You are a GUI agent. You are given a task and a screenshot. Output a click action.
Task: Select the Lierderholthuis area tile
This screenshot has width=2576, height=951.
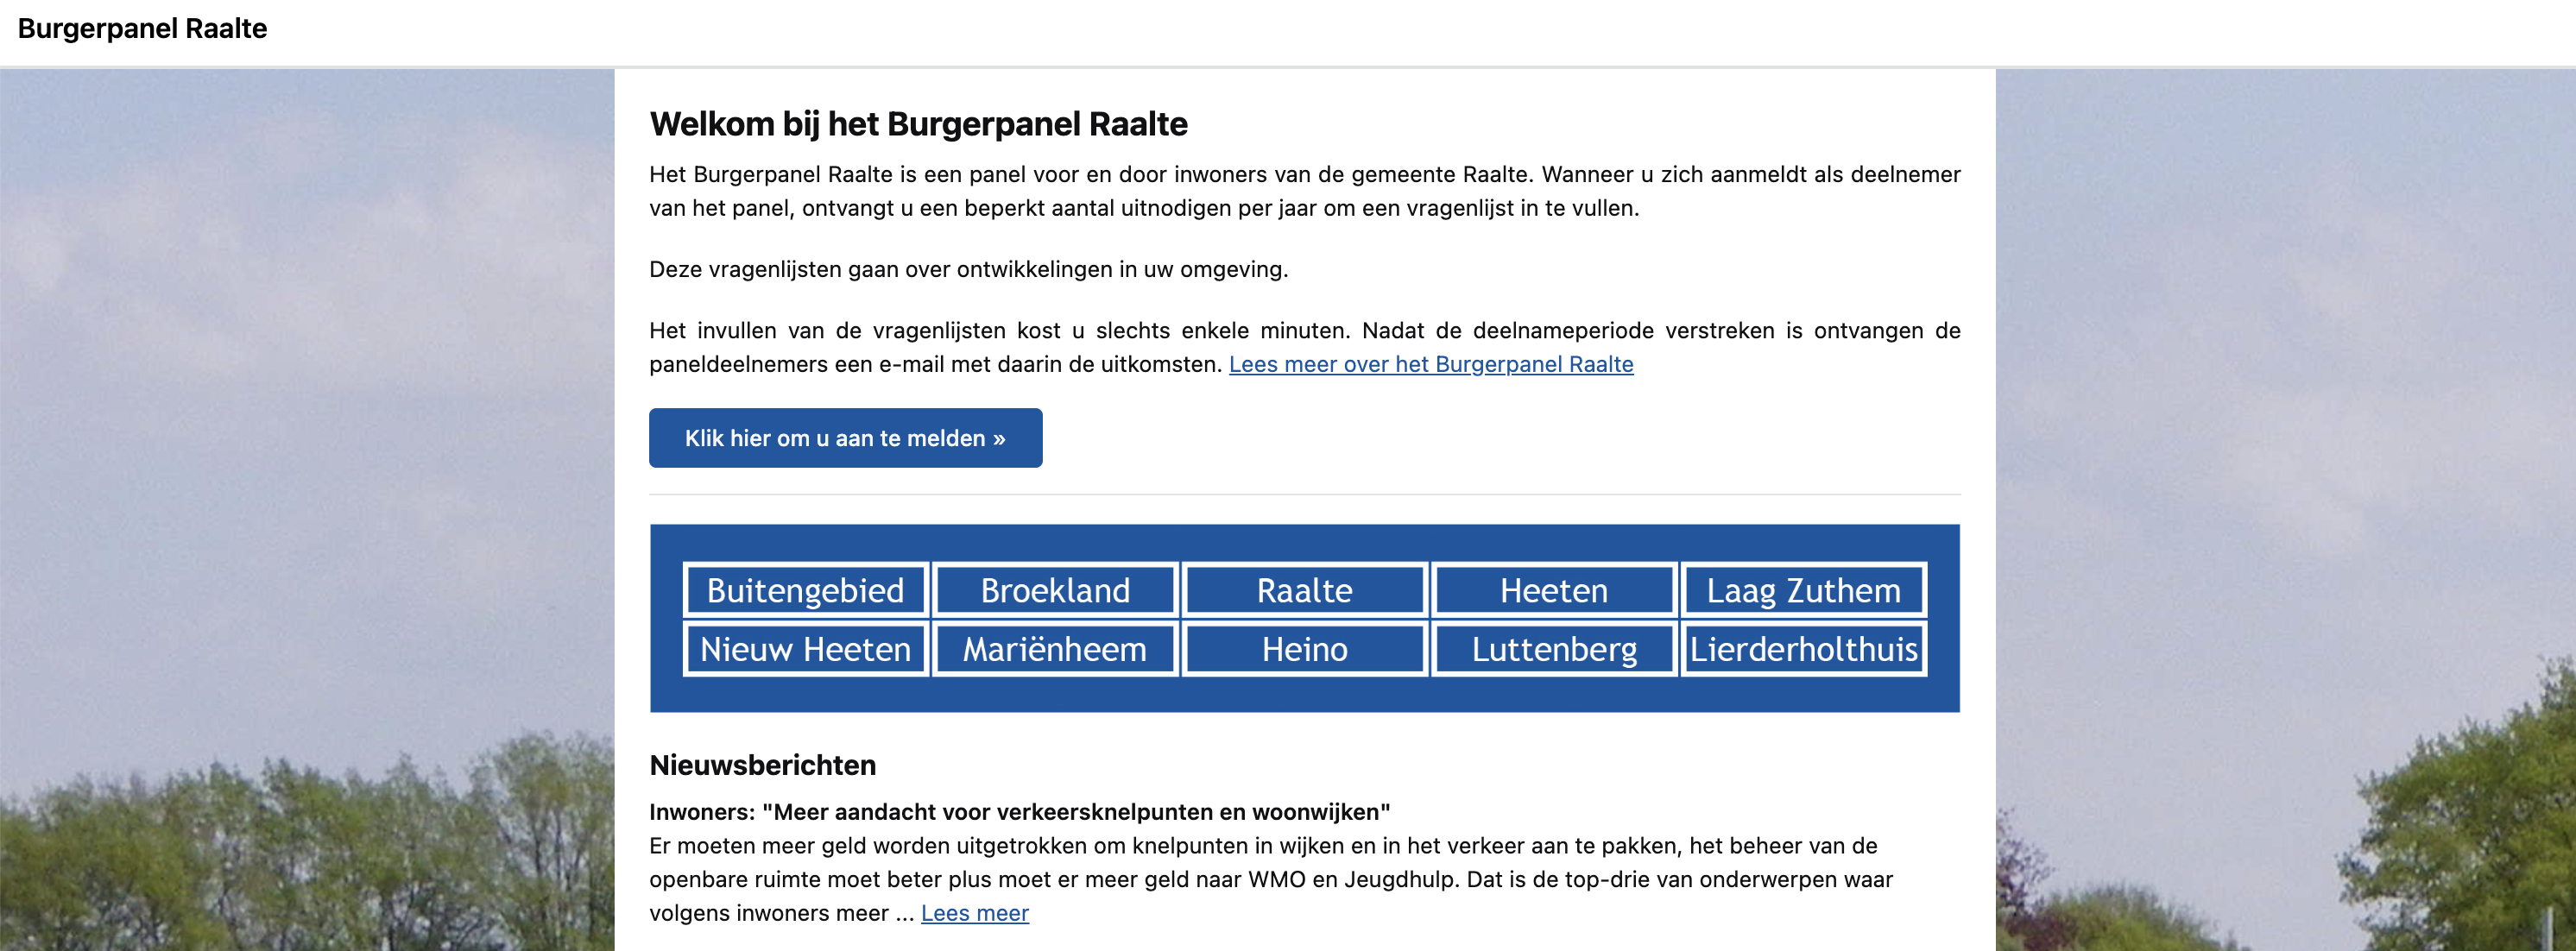(x=1803, y=649)
